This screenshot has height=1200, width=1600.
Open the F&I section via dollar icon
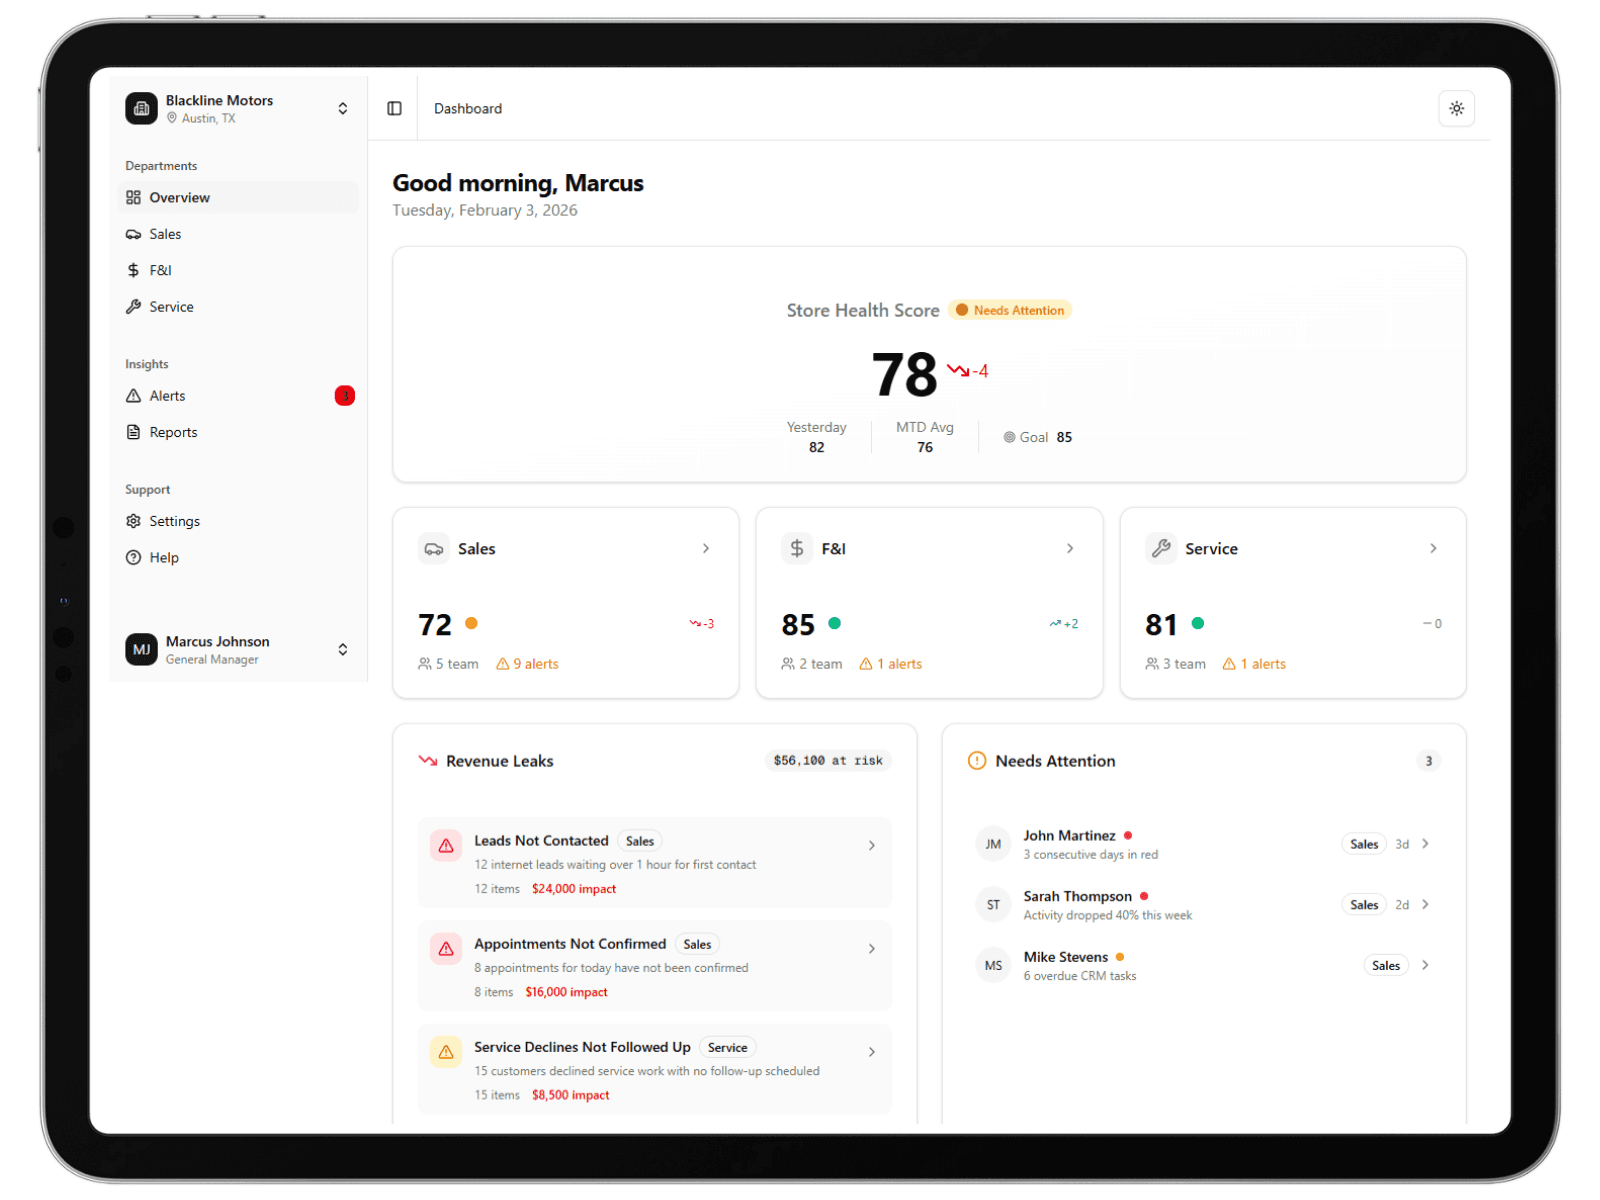(x=134, y=270)
